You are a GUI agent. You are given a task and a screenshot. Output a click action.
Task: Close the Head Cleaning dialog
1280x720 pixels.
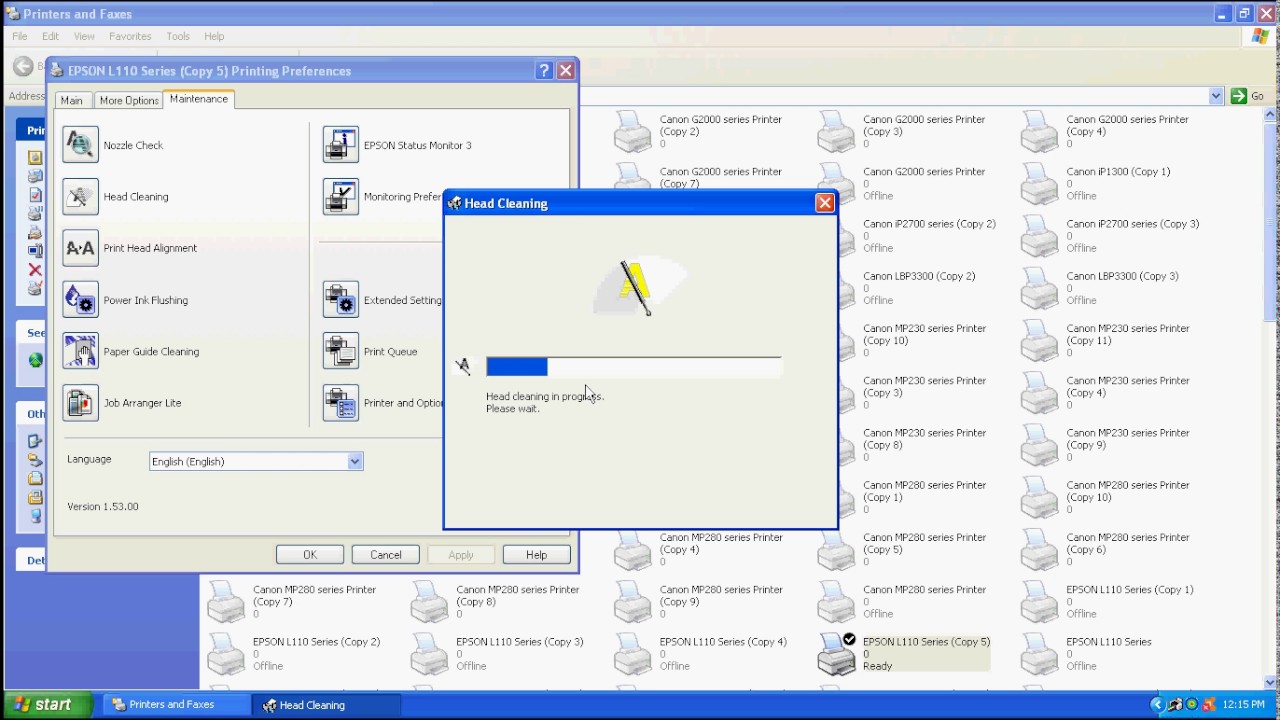coord(825,203)
